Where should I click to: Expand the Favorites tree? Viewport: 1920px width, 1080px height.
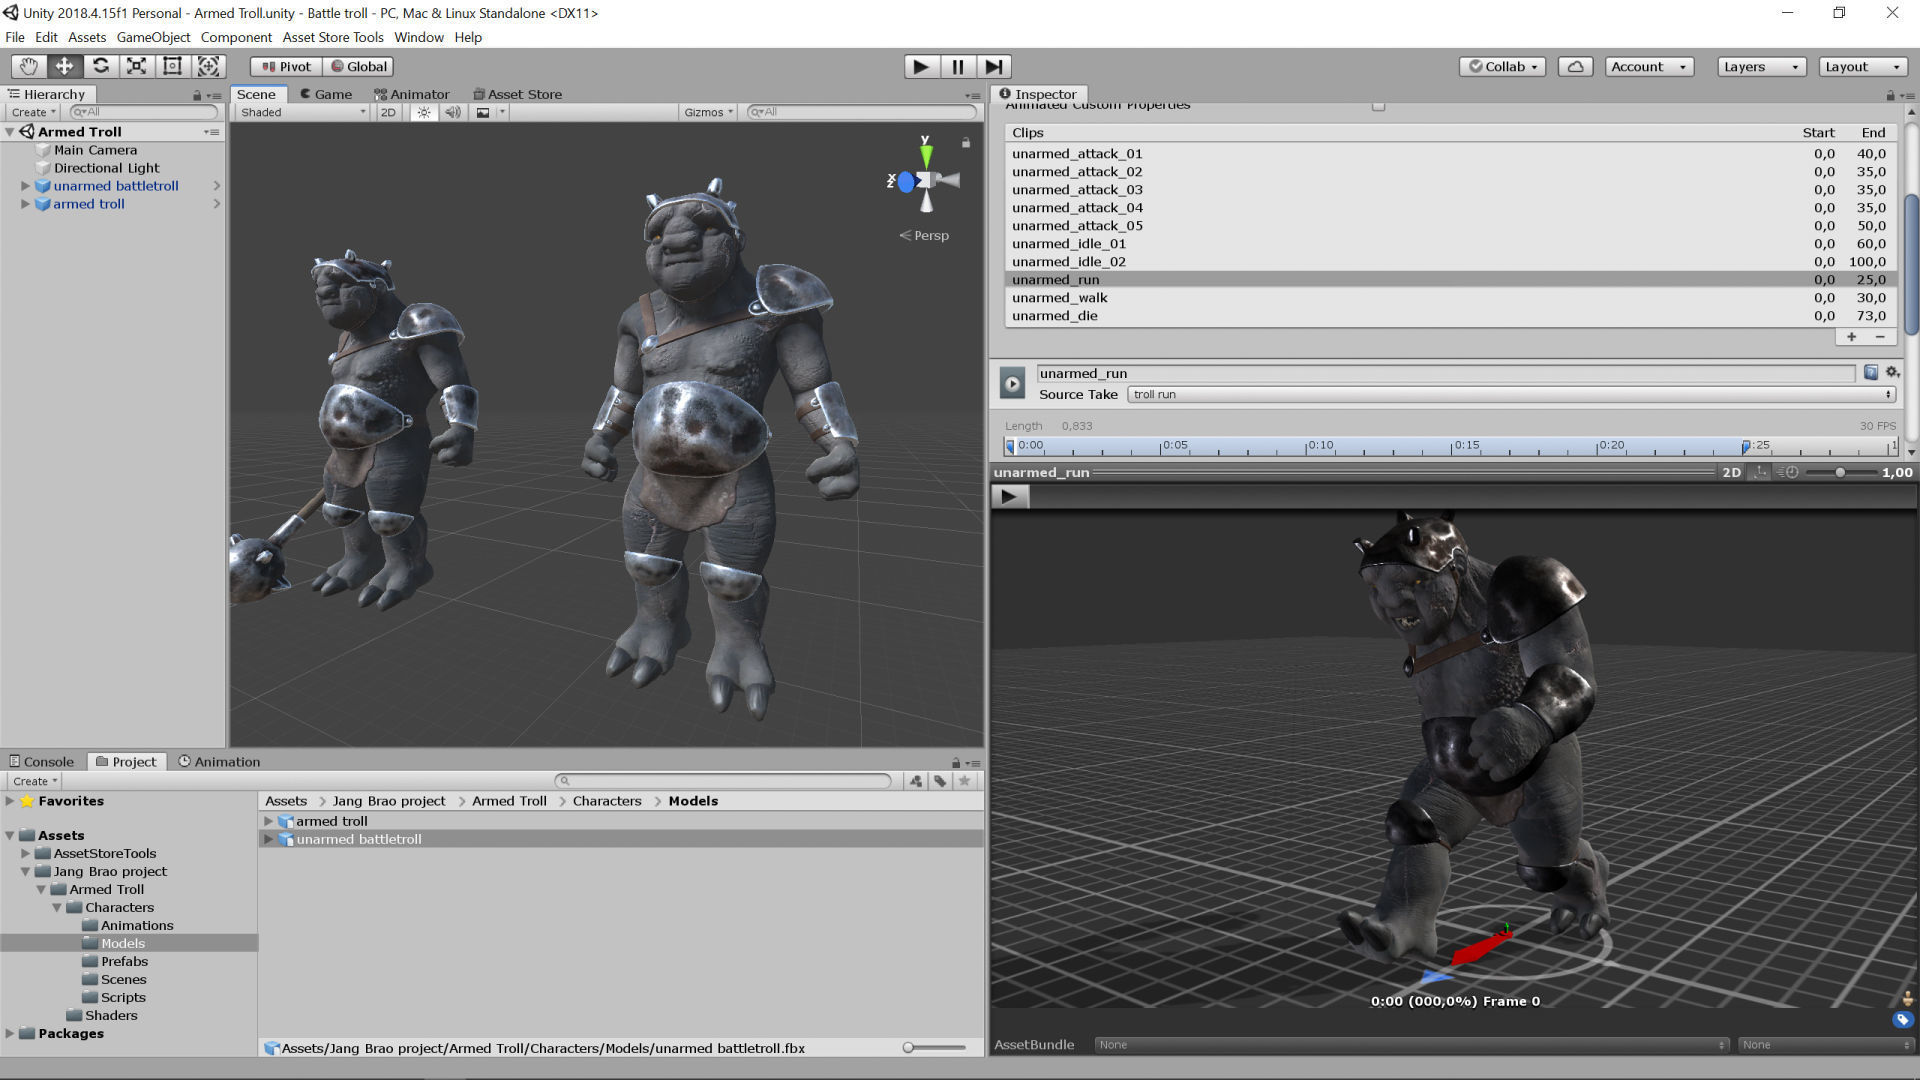click(x=10, y=801)
